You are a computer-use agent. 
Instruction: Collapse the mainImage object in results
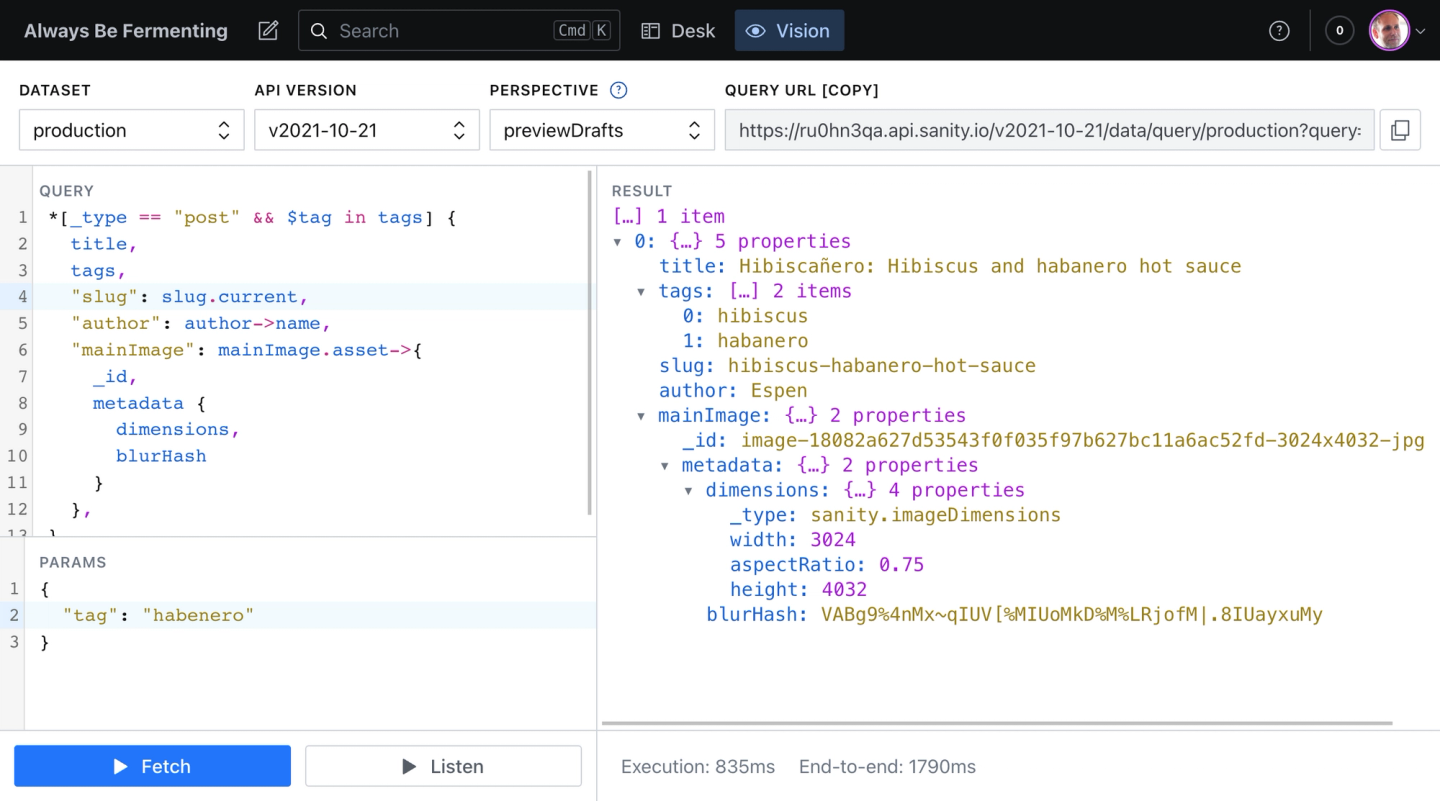[641, 415]
